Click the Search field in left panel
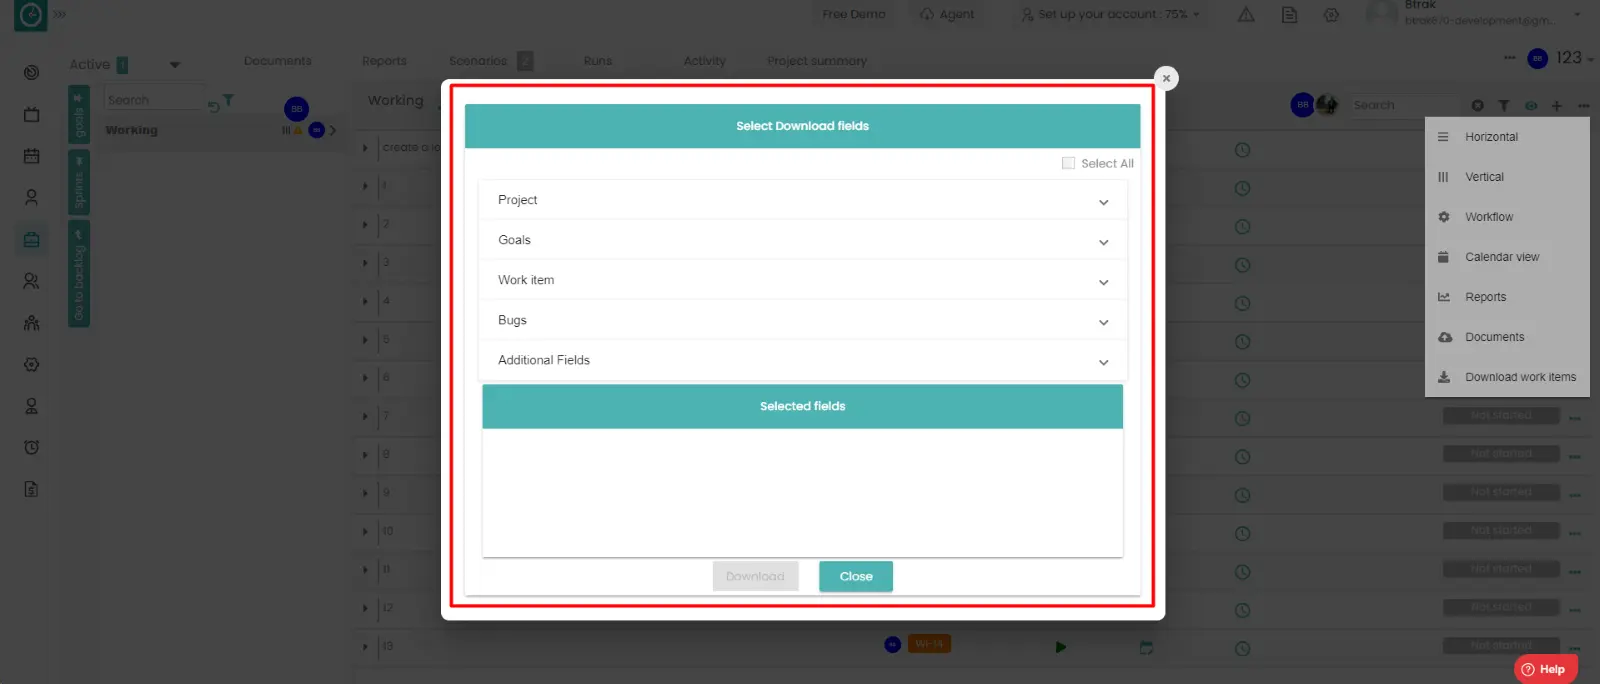The height and width of the screenshot is (684, 1600). (152, 100)
